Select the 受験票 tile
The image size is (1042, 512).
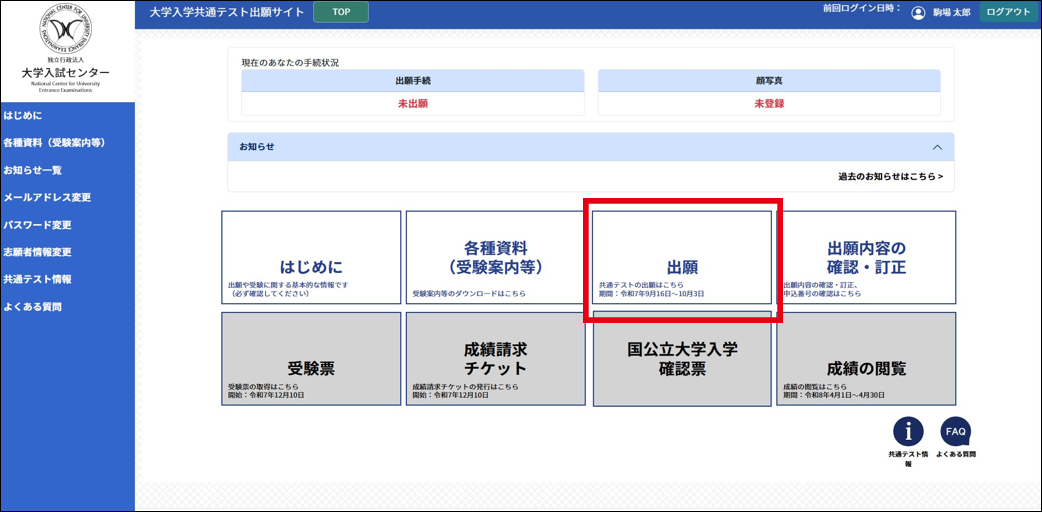point(311,359)
